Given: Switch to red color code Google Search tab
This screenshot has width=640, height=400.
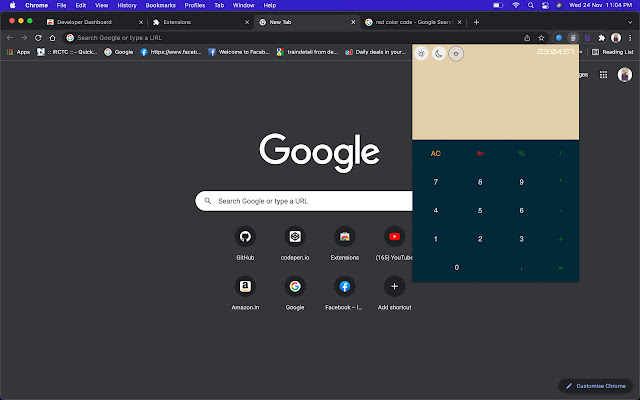Looking at the screenshot, I should point(413,22).
